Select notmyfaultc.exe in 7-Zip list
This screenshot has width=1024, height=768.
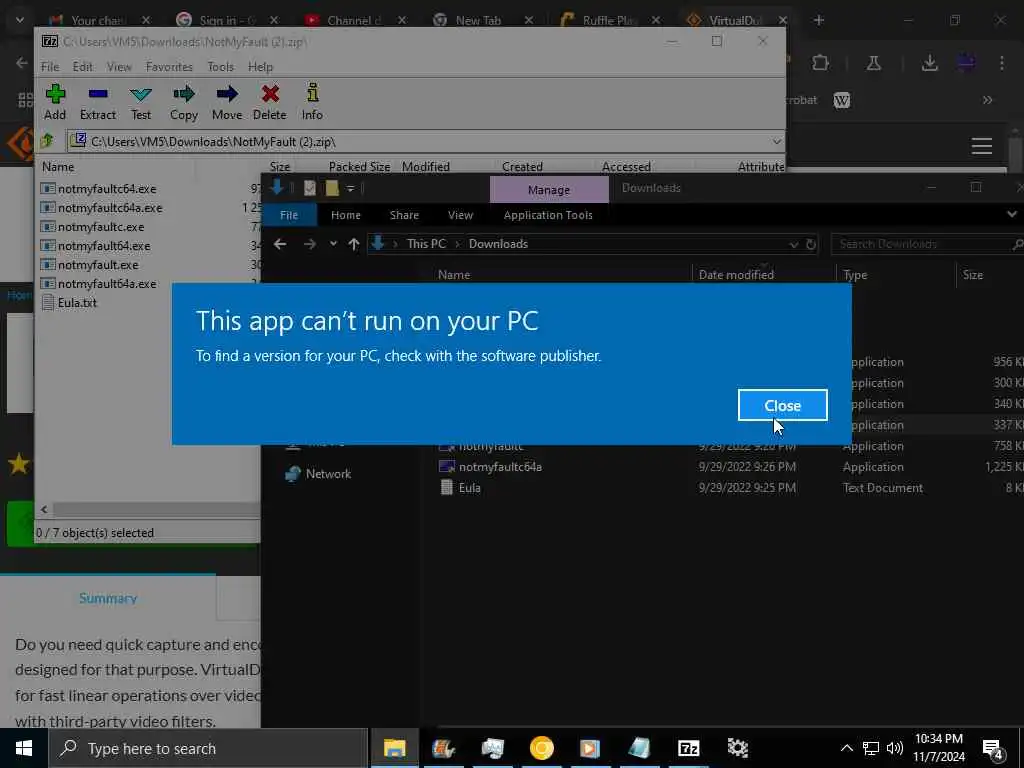pyautogui.click(x=101, y=227)
